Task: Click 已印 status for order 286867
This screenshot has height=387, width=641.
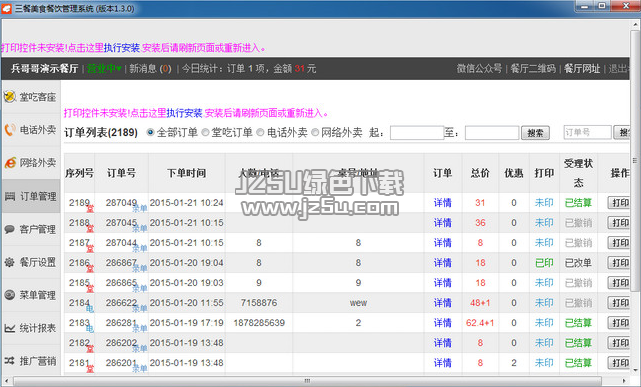Action: click(544, 263)
